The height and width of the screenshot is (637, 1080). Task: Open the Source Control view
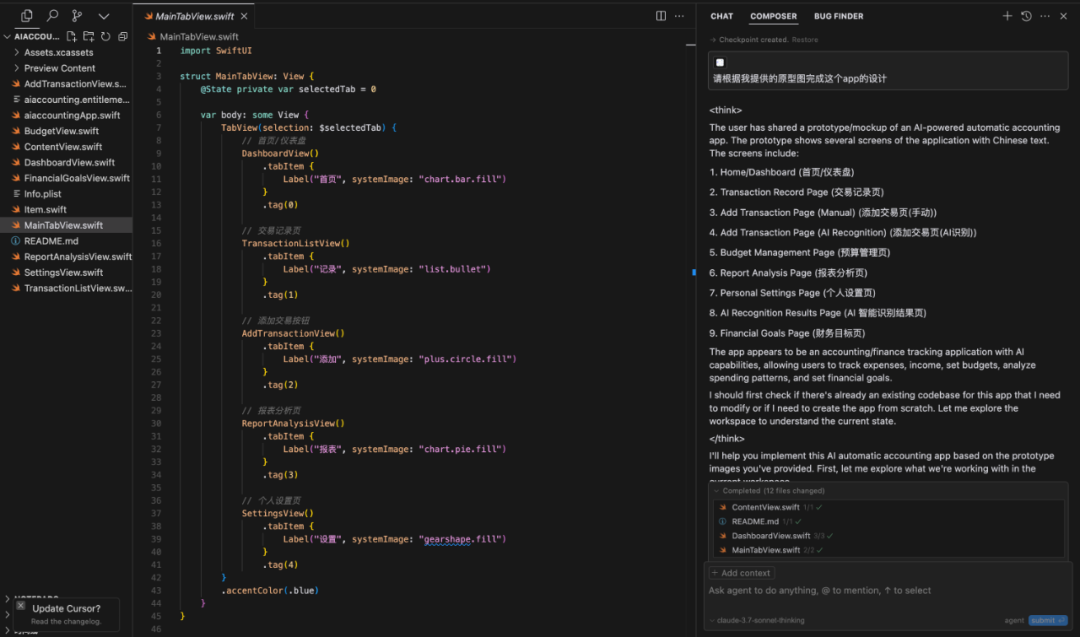[x=77, y=16]
